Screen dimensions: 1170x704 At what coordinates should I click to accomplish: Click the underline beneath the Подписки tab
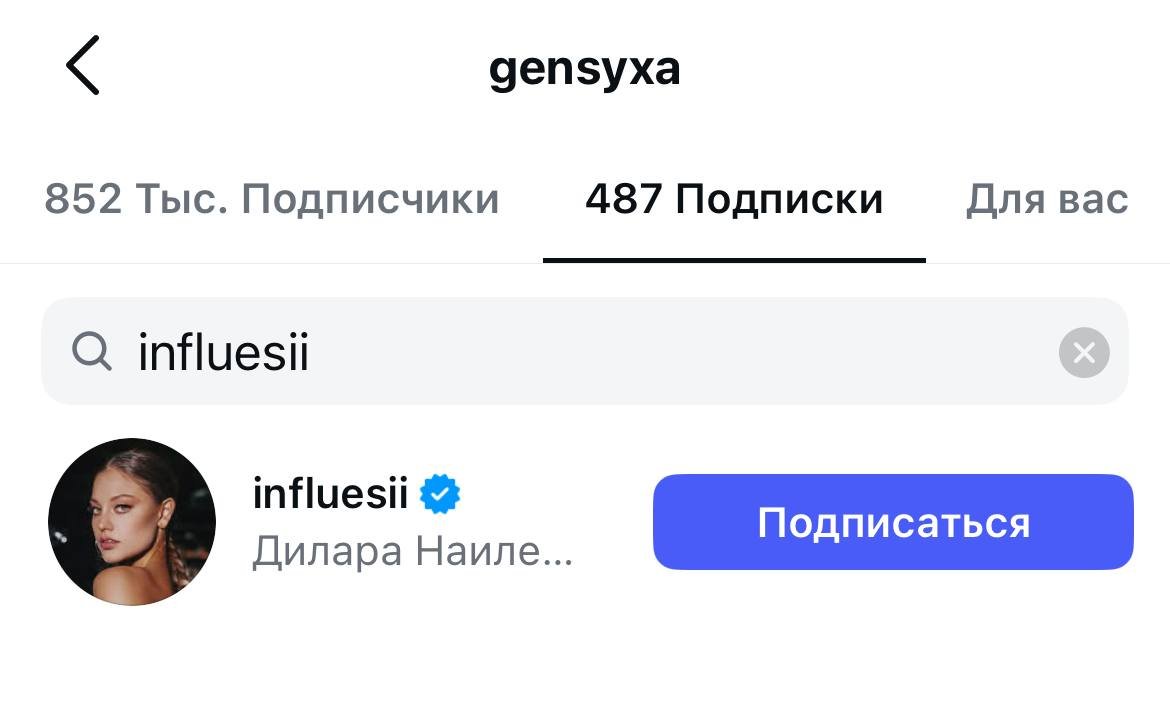pyautogui.click(x=734, y=260)
